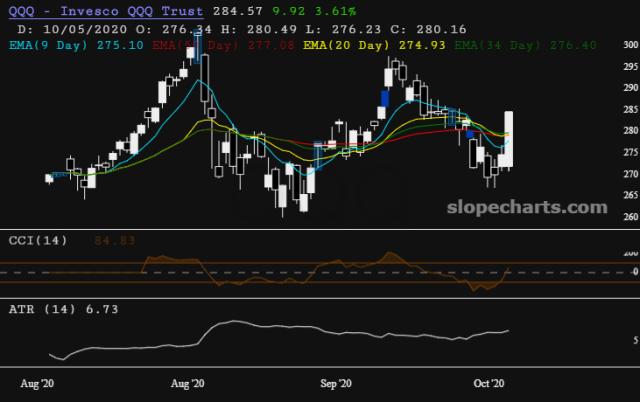Select the EMA(20 Day) 274.93 legend label
The height and width of the screenshot is (402, 640).
(x=374, y=45)
